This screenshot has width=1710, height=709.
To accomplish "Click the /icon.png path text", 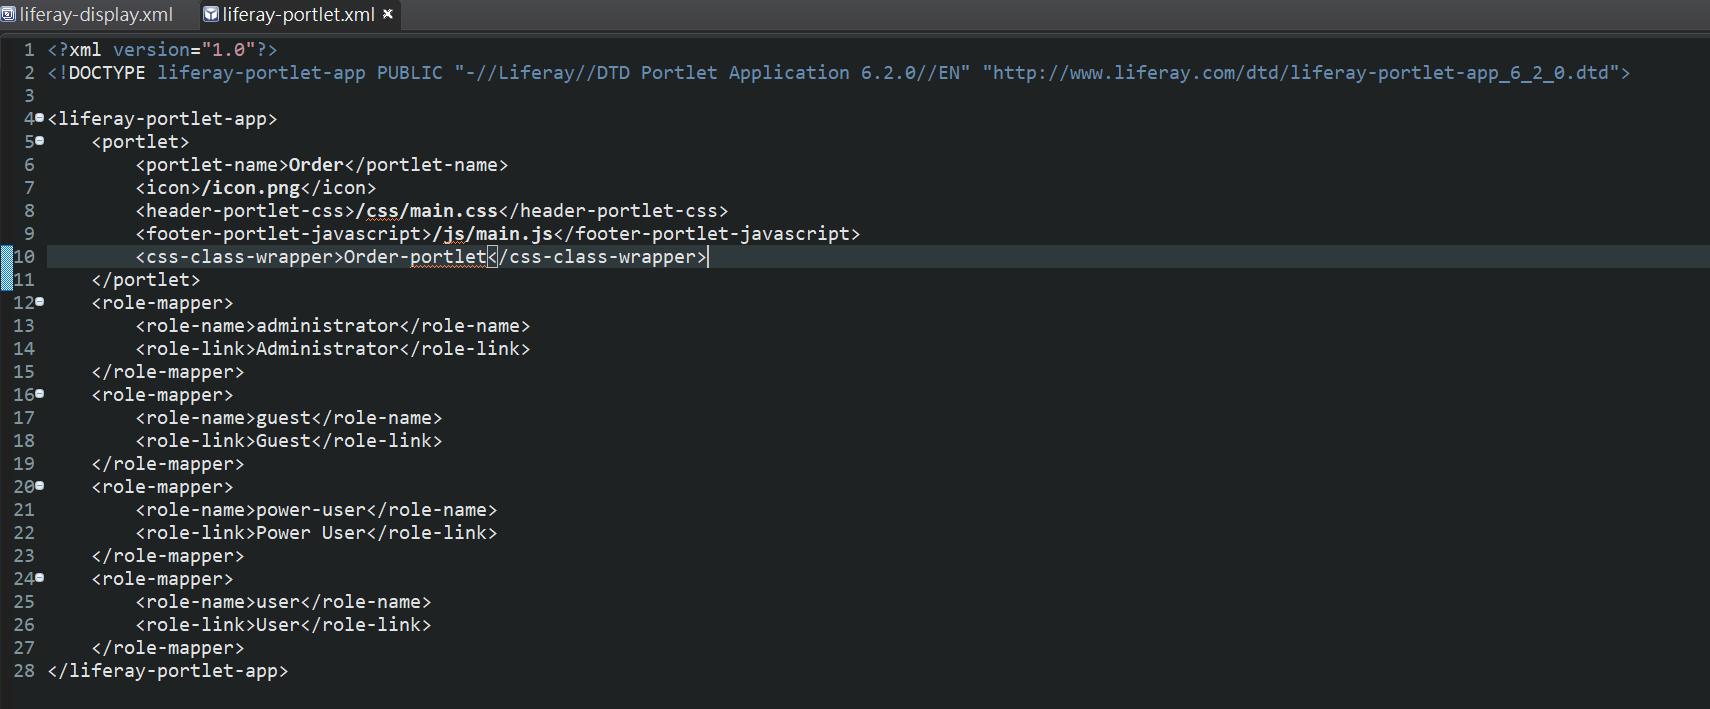I will 251,188.
